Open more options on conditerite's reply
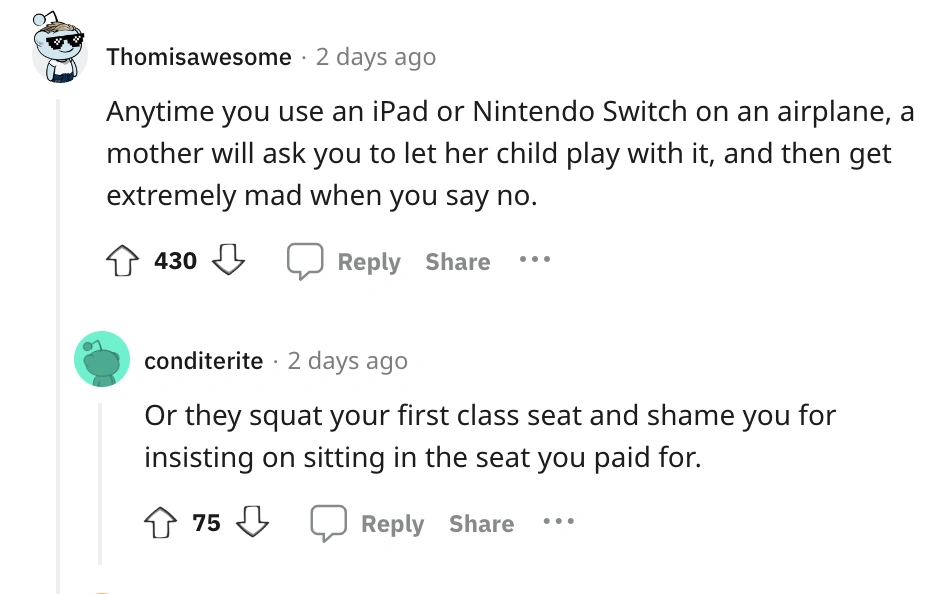Screen dimensions: 949x594 pos(559,523)
